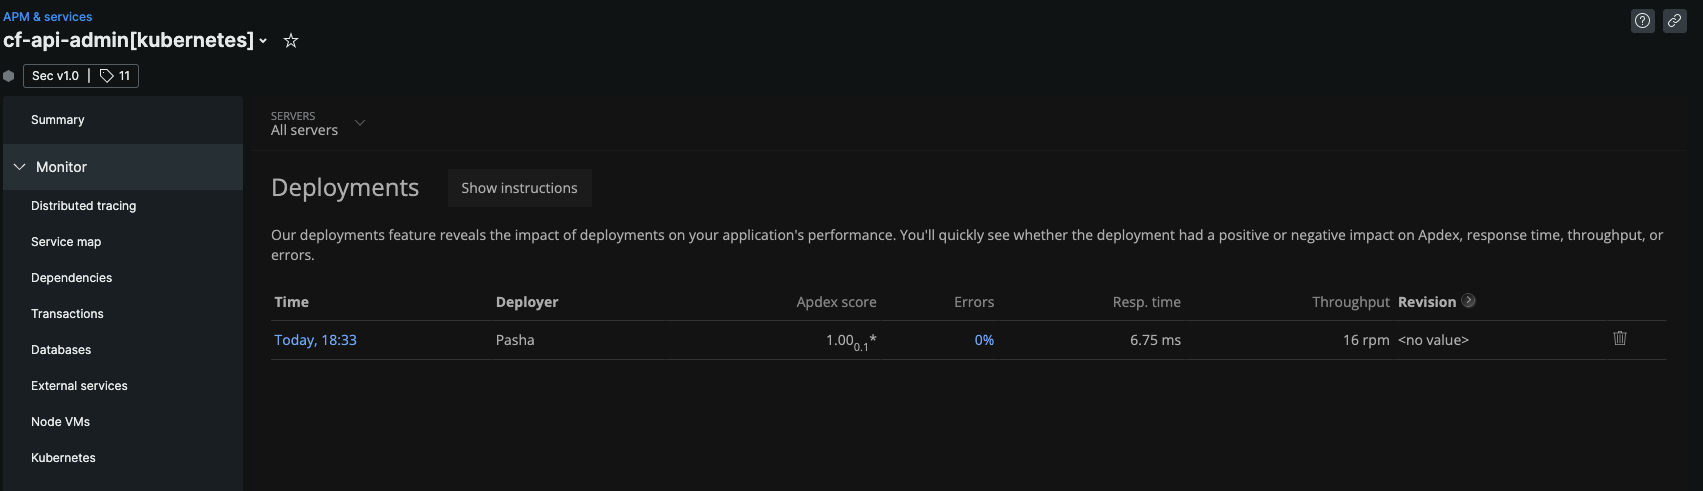Click the Throughput column header
Viewport: 1703px width, 491px height.
[x=1351, y=302]
